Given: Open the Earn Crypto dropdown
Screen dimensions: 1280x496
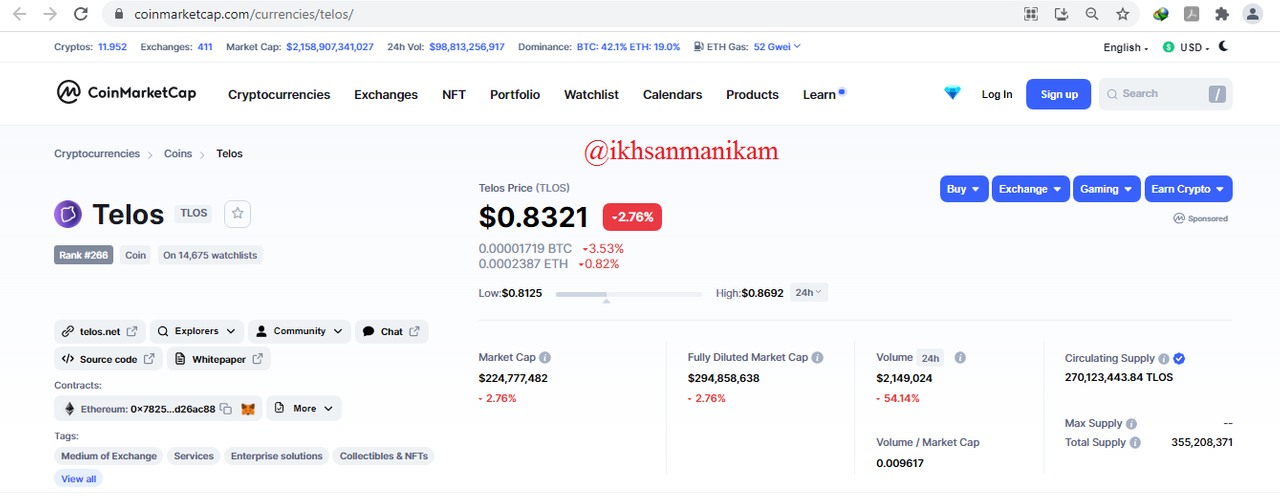Looking at the screenshot, I should [1188, 189].
